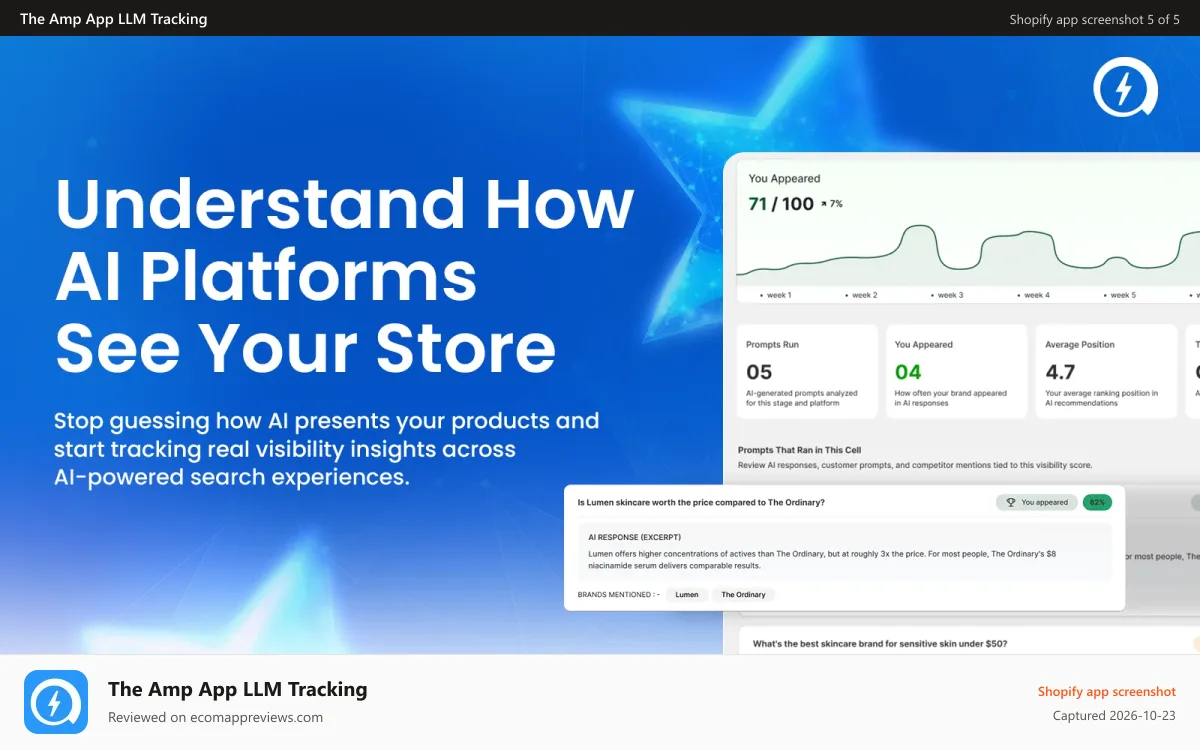Click the Amp App LLM Tracking footer title
This screenshot has width=1200, height=750.
pos(237,689)
